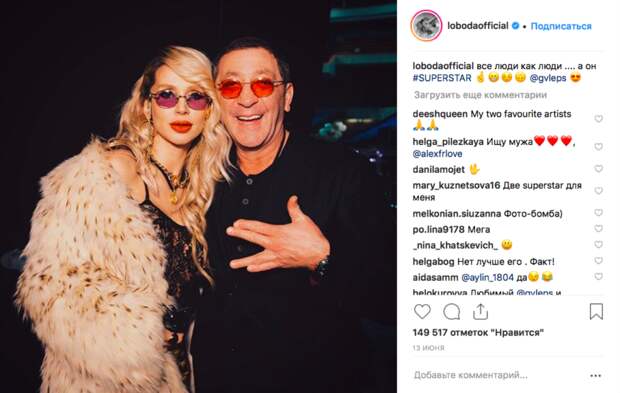
Task: Open the @gvleps mention in caption
Action: point(548,78)
